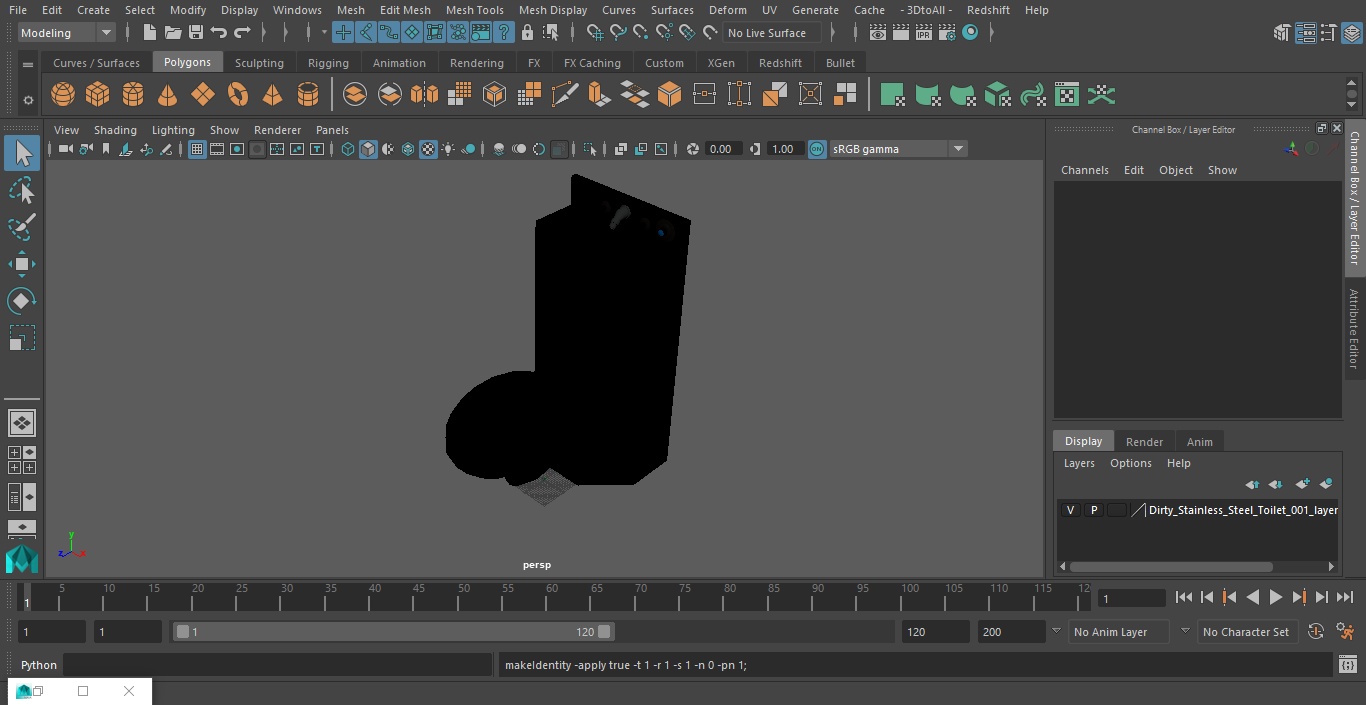
Task: Open the script editor icon
Action: [1347, 665]
